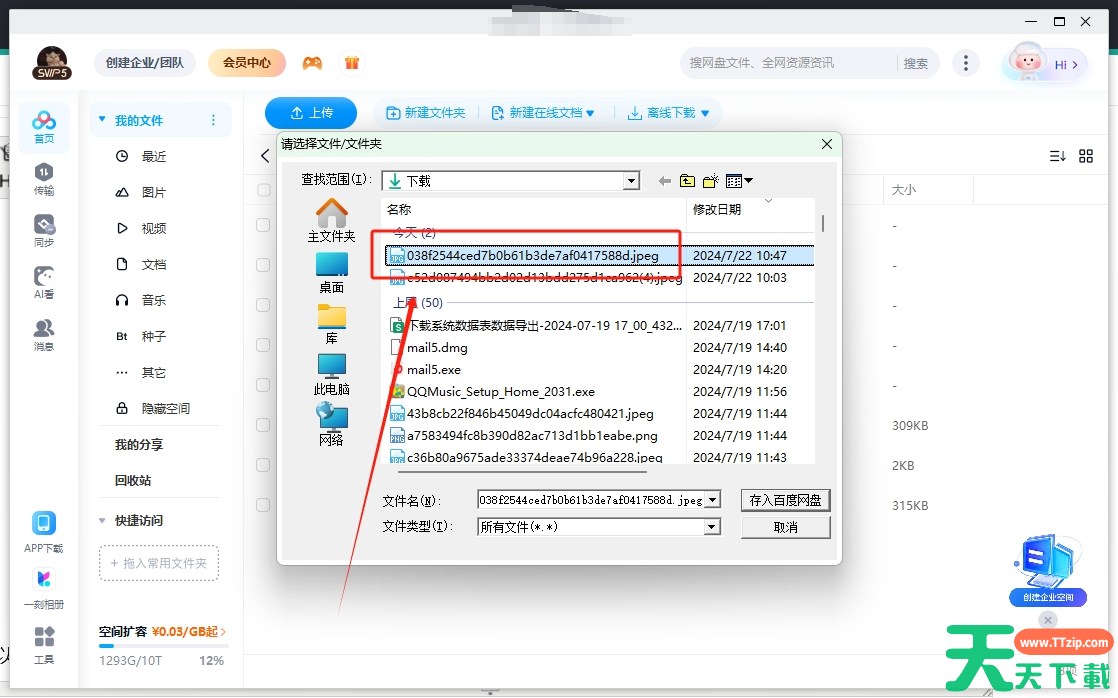Click the up-one-level folder icon
Image resolution: width=1118 pixels, height=698 pixels.
(687, 181)
